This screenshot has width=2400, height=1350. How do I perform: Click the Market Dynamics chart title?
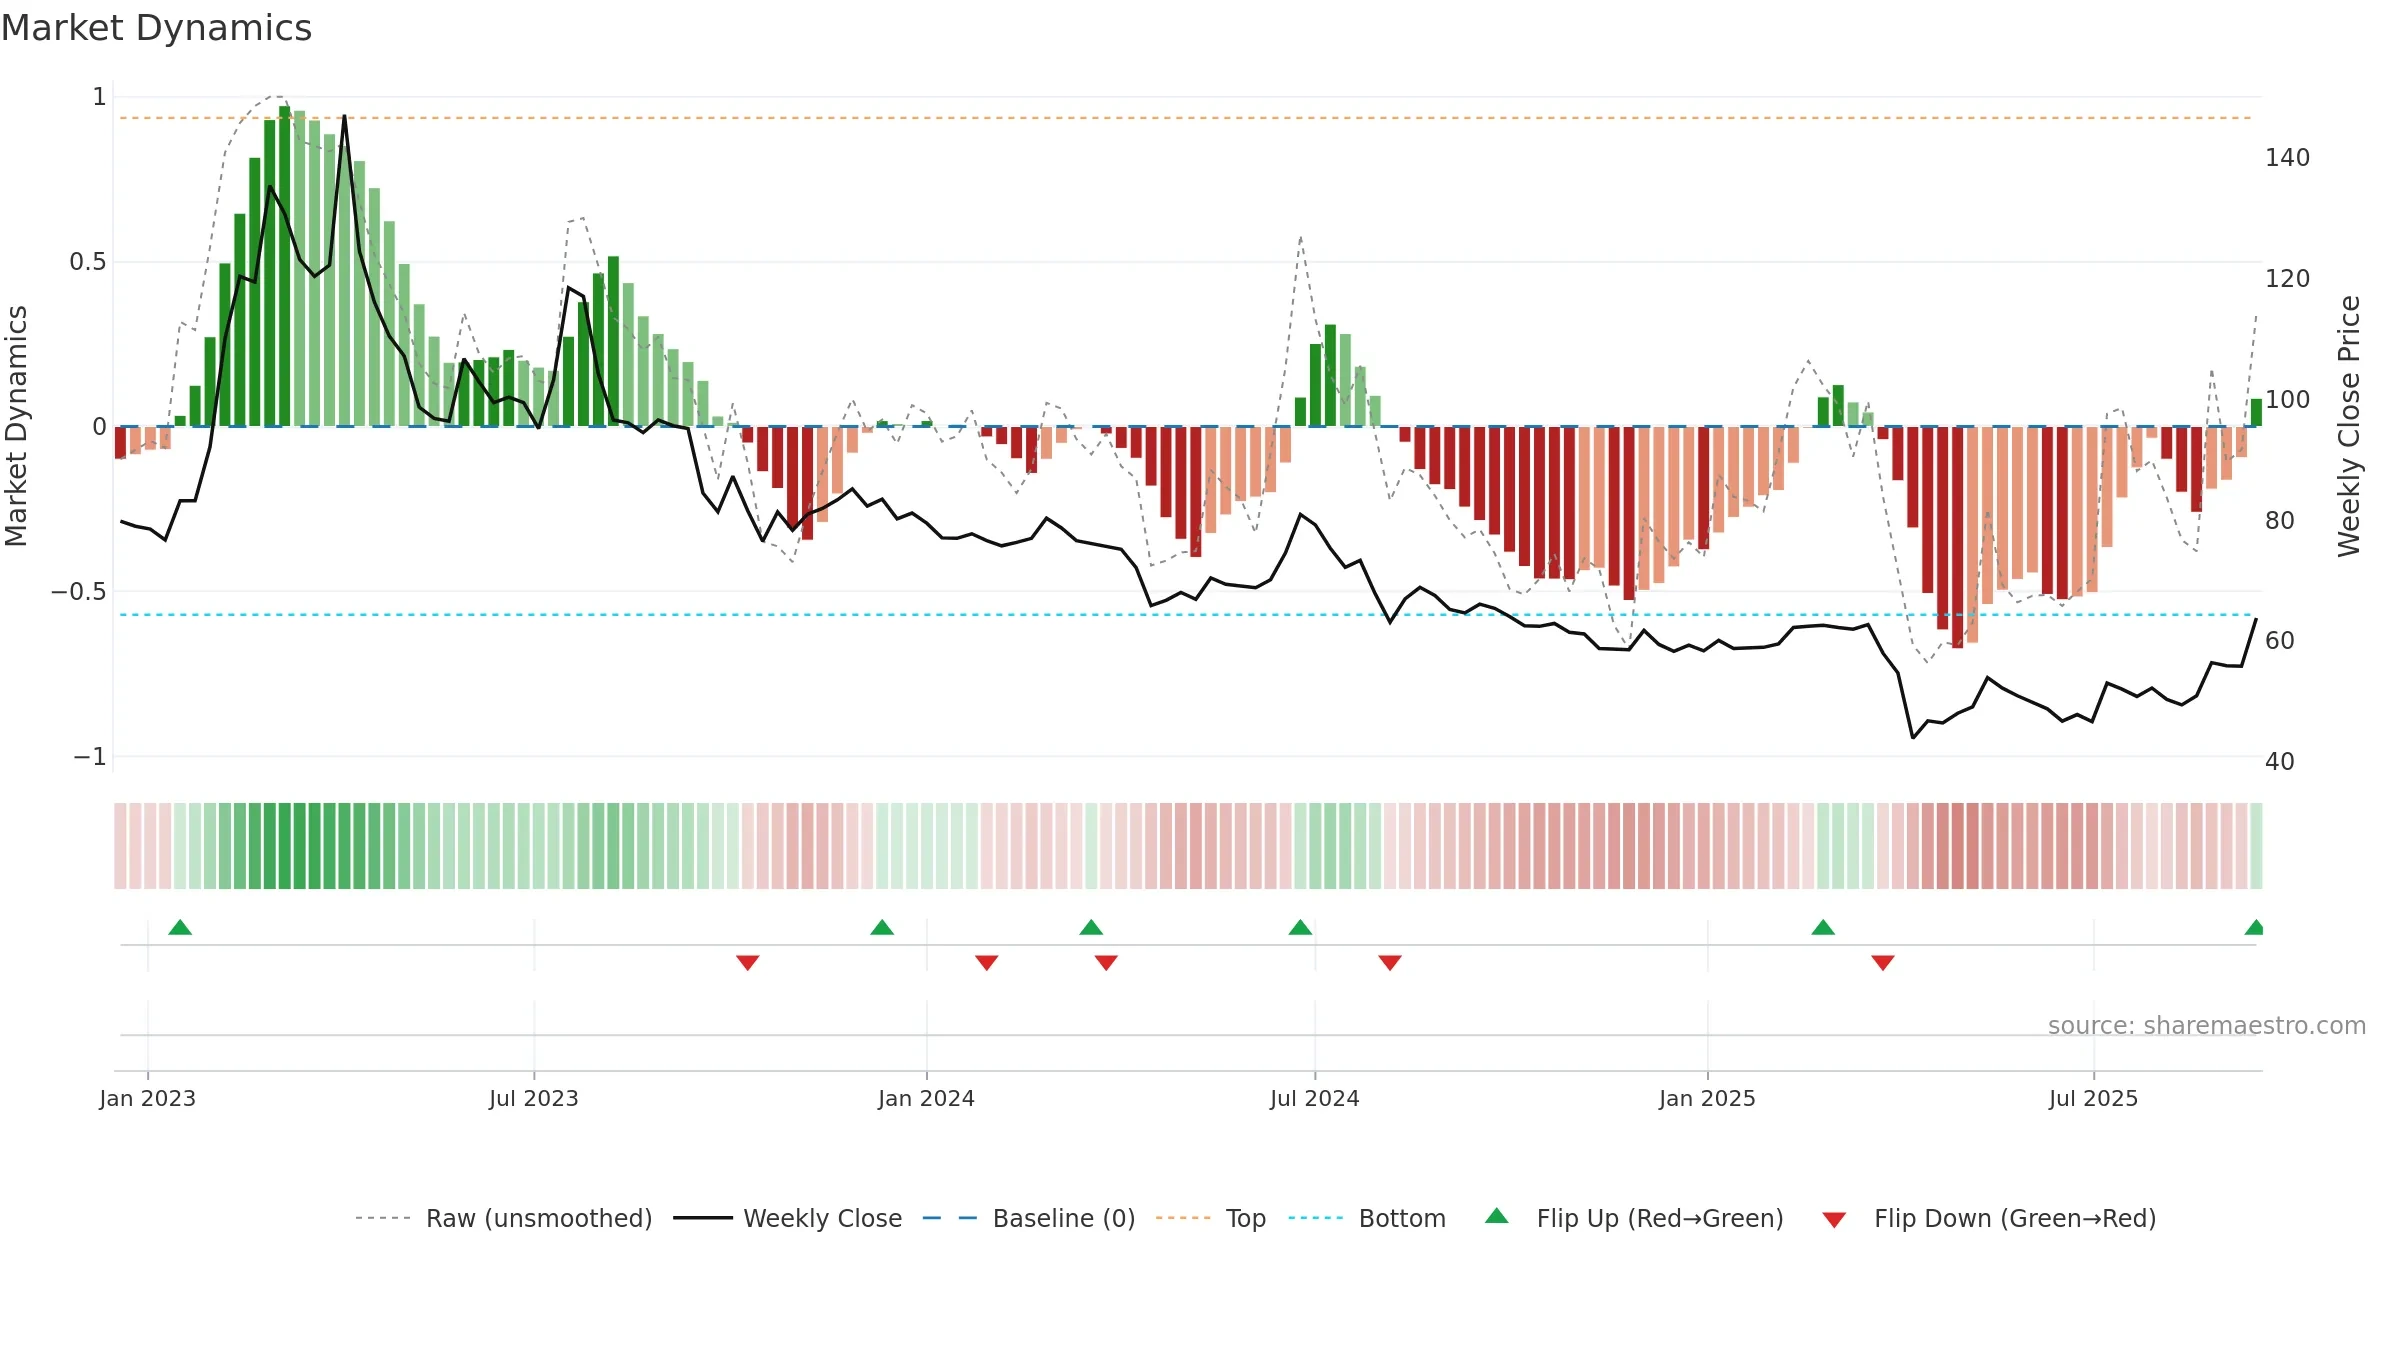[x=157, y=28]
